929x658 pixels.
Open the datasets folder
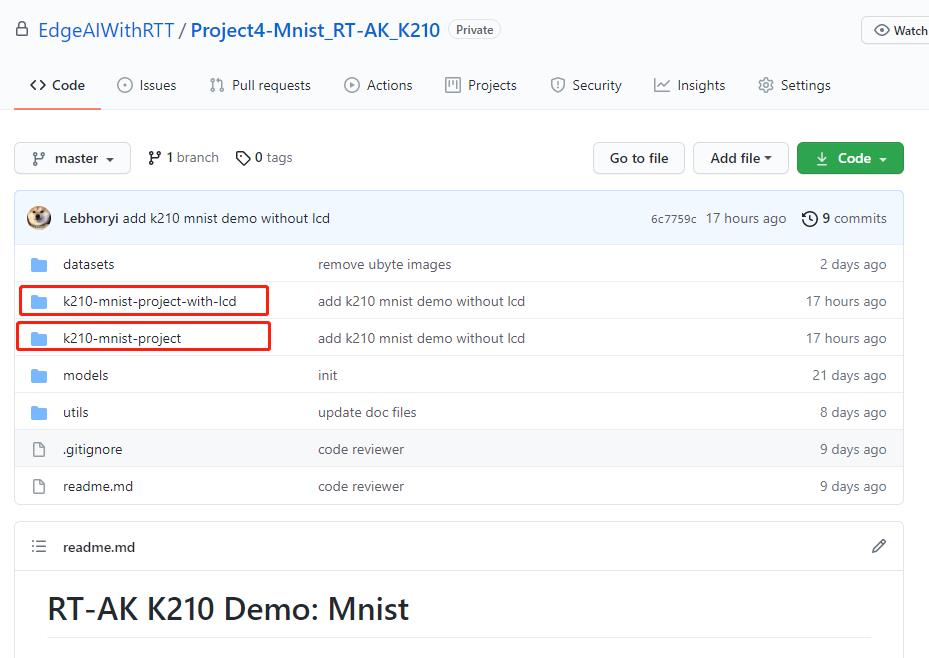88,264
